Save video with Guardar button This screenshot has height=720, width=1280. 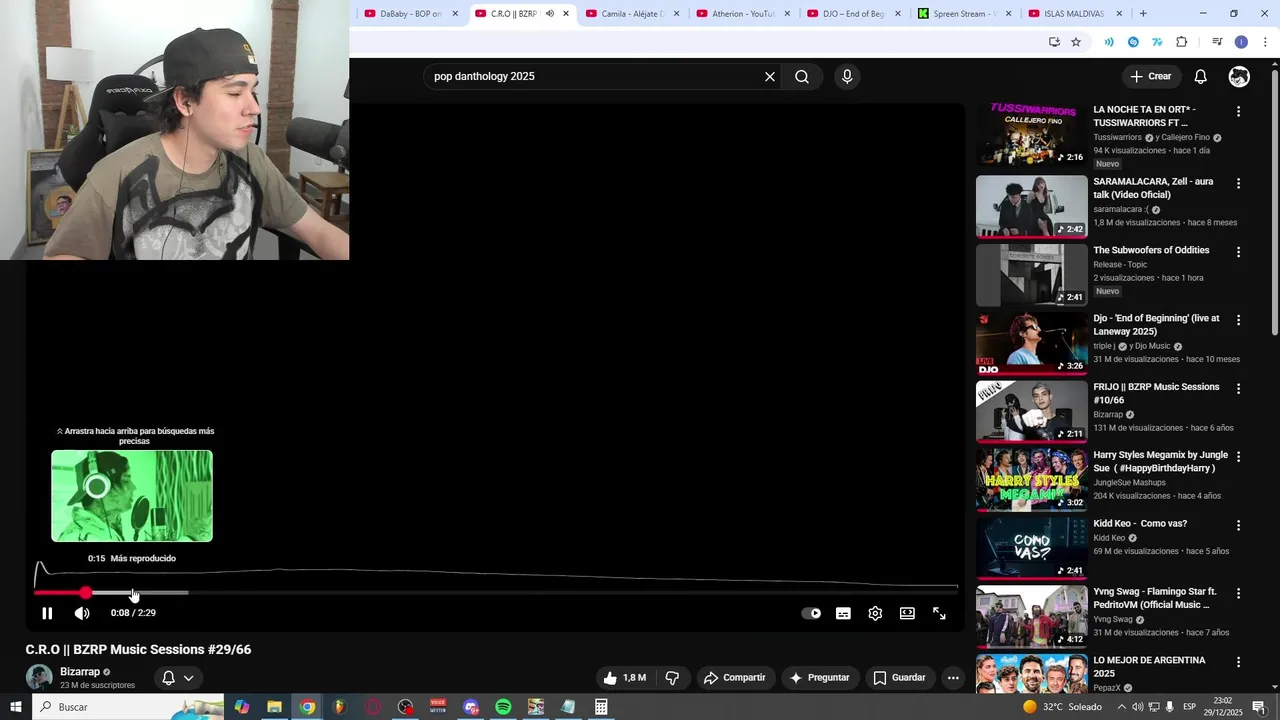pyautogui.click(x=899, y=677)
